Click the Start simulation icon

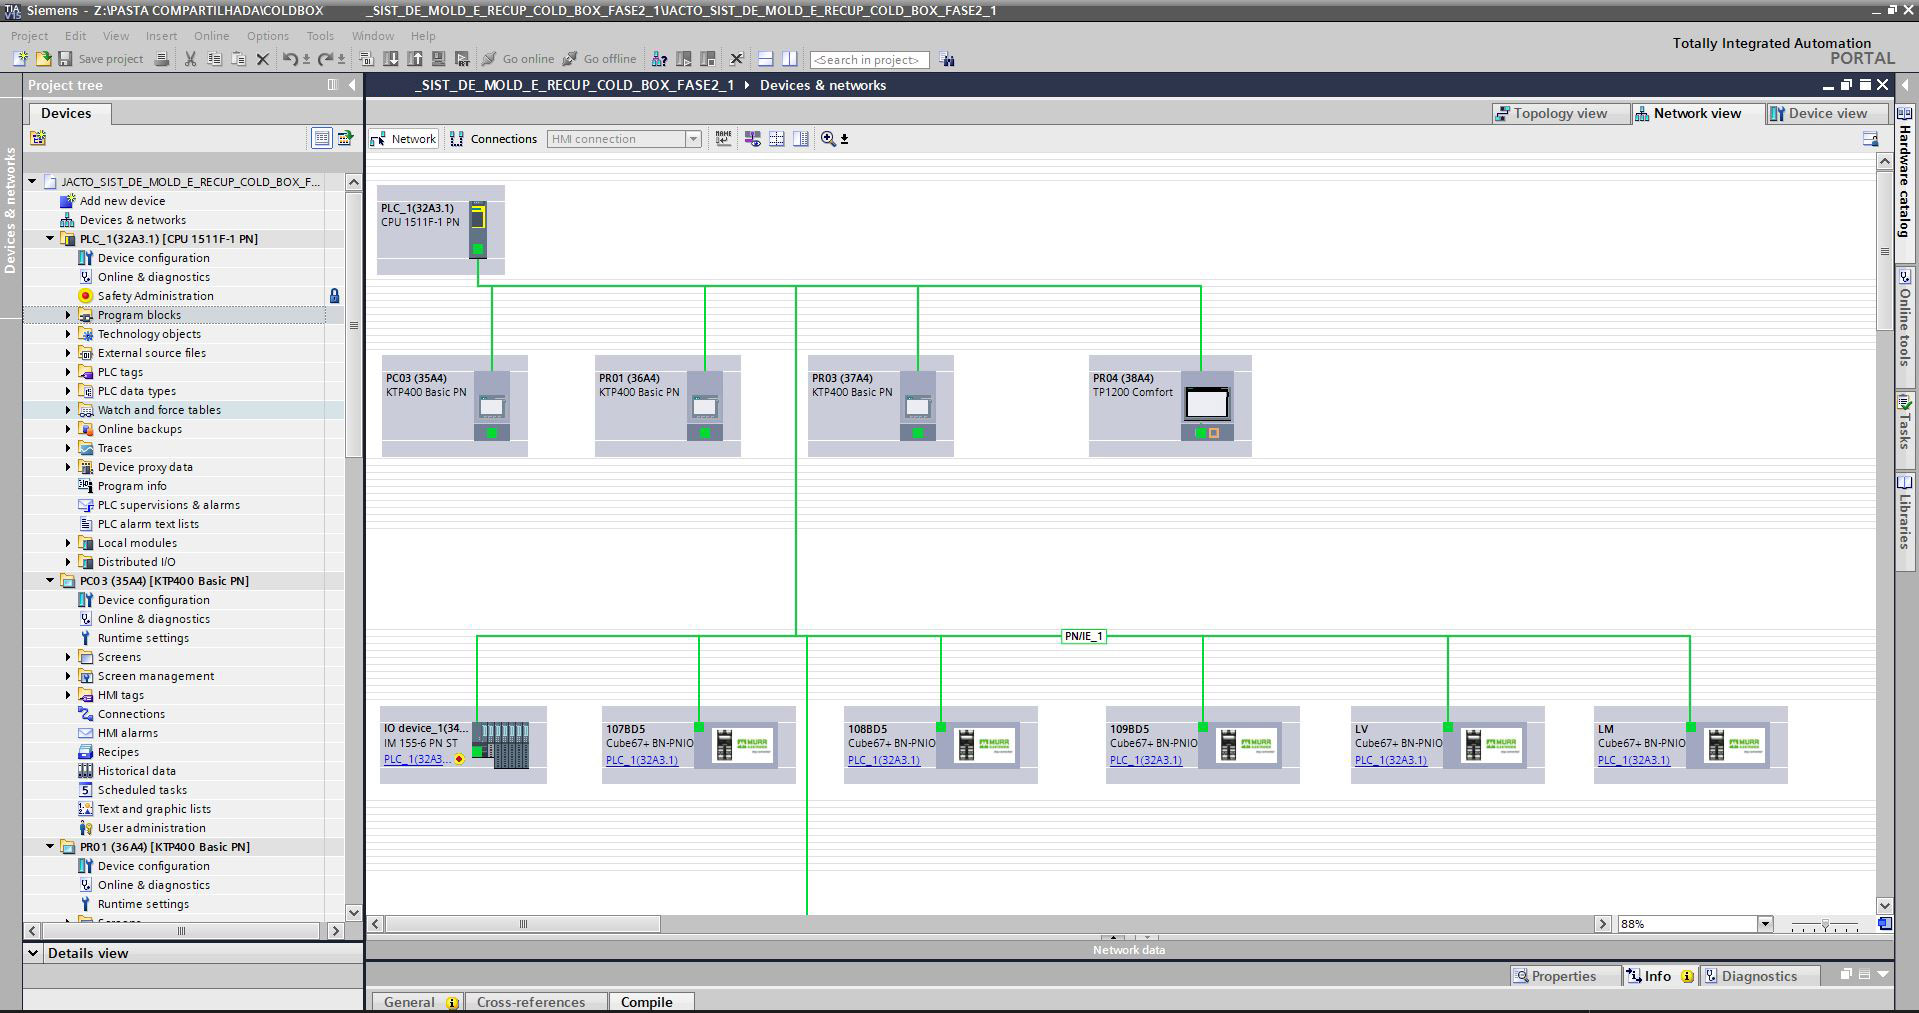462,59
